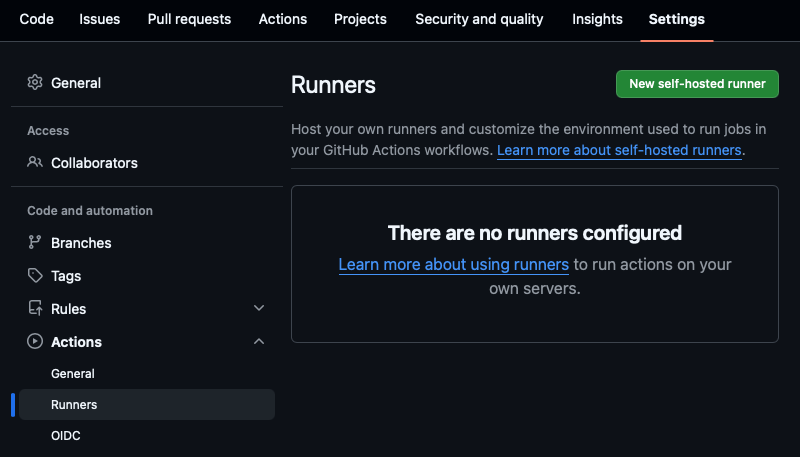Select the Settings tab
The height and width of the screenshot is (457, 800).
(x=677, y=19)
